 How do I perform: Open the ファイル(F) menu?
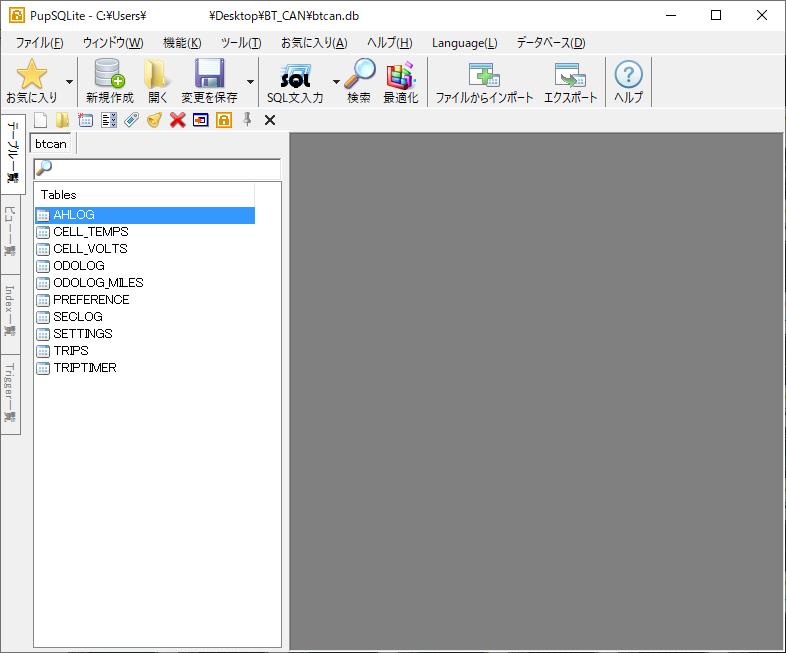(39, 43)
